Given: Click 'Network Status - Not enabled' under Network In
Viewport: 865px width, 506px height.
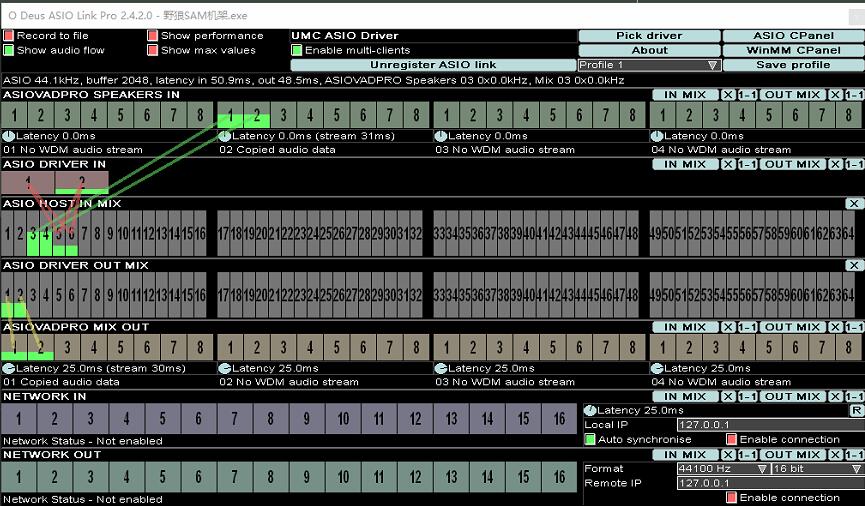Looking at the screenshot, I should pos(83,441).
